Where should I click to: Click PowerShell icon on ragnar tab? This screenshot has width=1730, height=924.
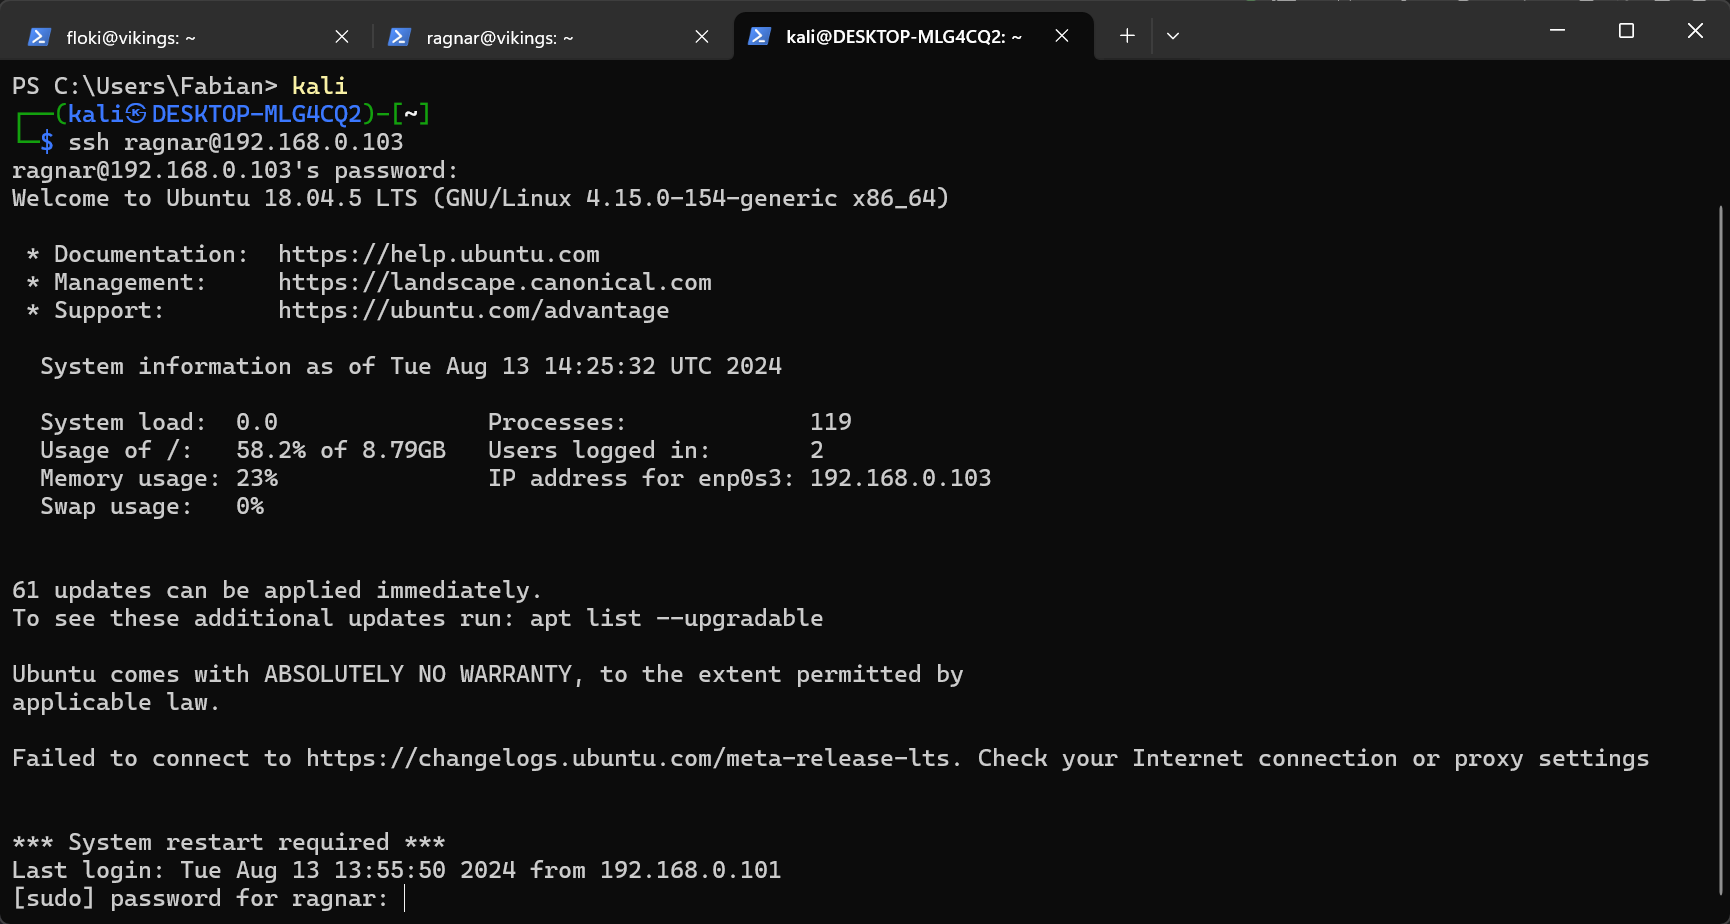[399, 37]
